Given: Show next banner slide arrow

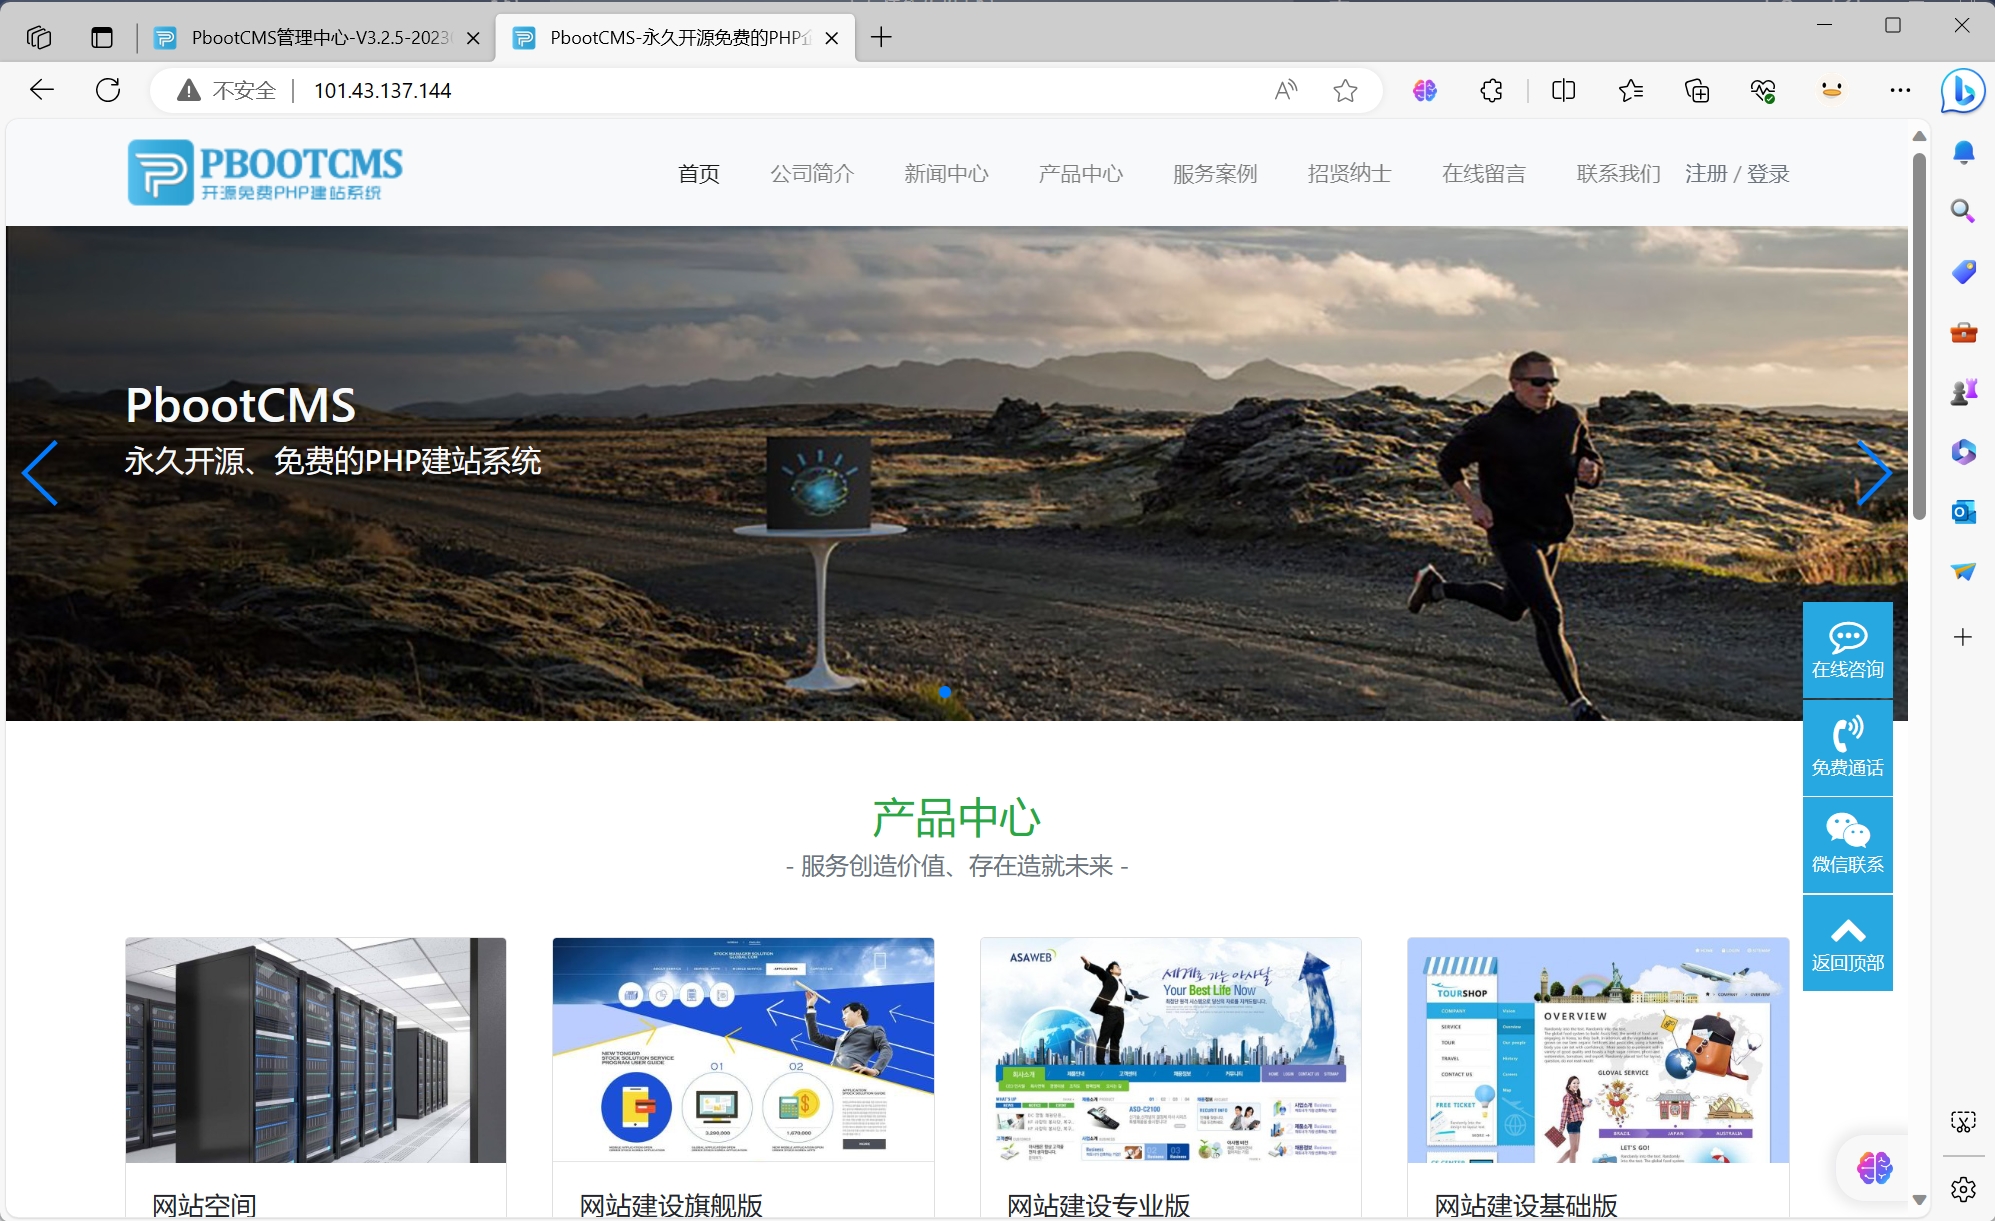Looking at the screenshot, I should click(1873, 473).
